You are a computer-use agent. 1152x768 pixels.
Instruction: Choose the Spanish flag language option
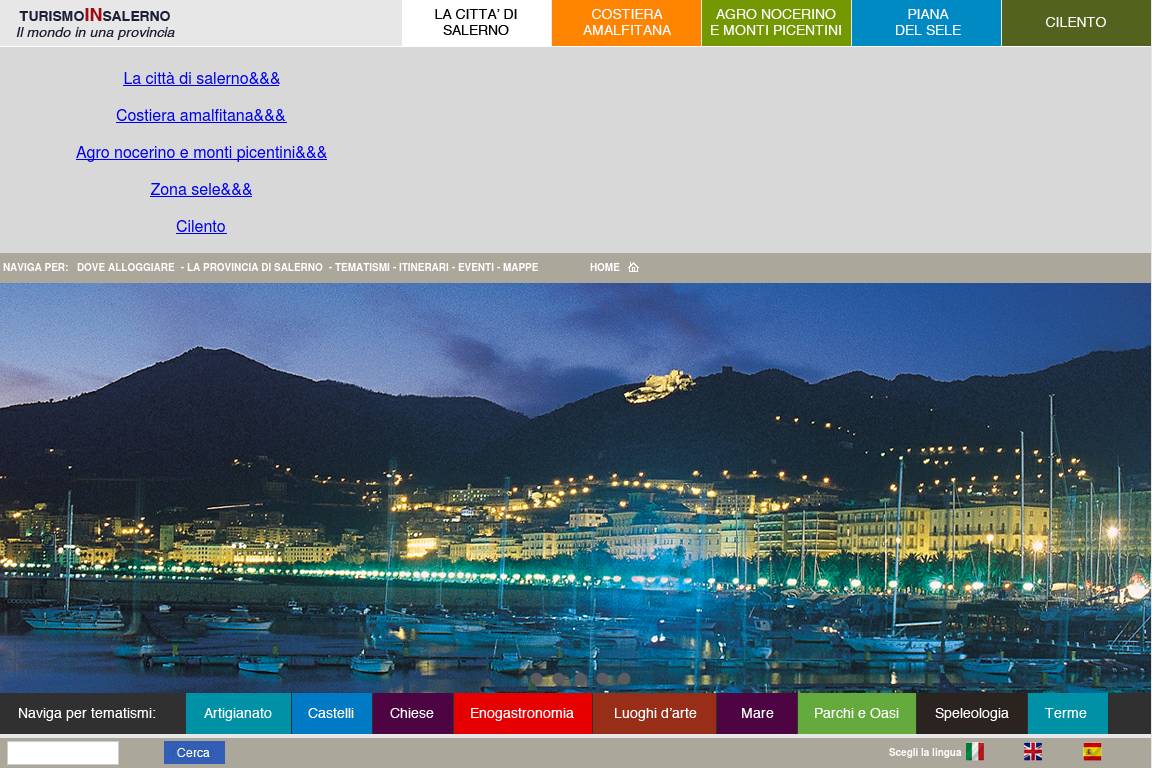1092,752
